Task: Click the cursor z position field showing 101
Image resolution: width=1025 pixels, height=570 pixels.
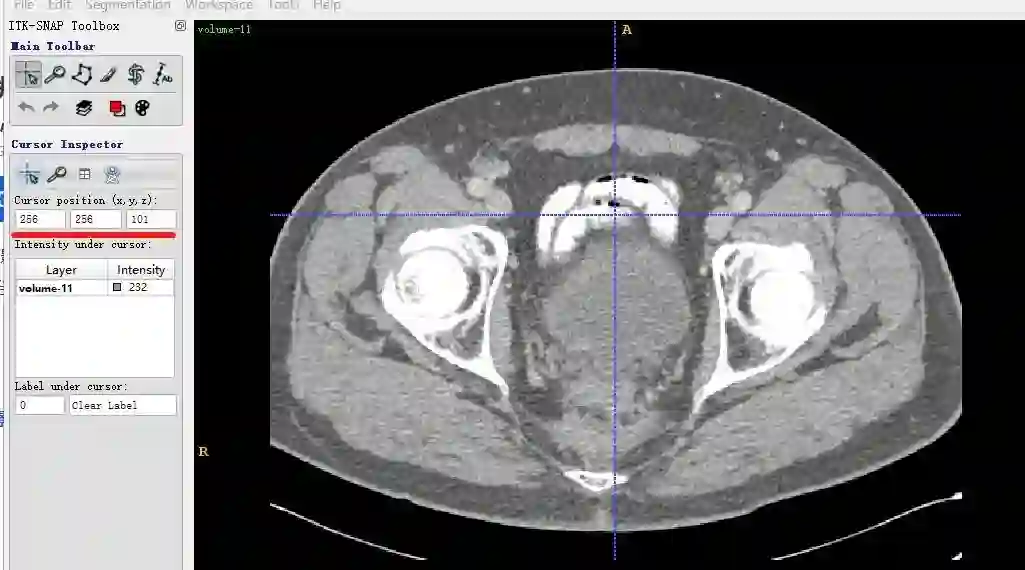Action: coord(152,219)
